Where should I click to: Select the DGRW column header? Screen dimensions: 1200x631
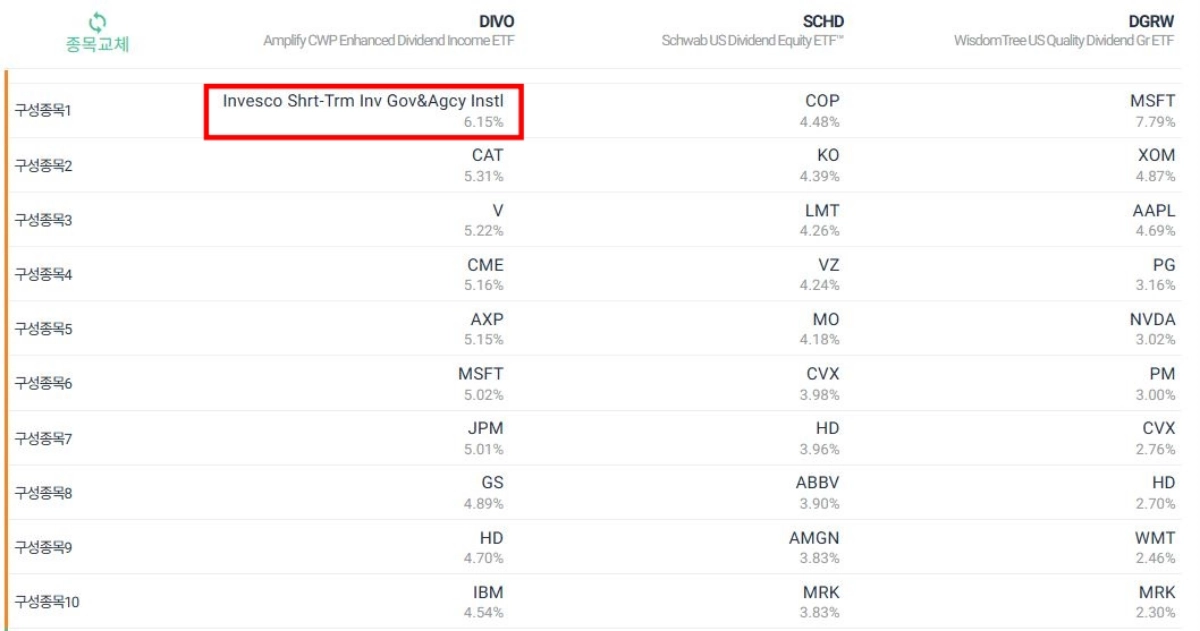tap(1153, 21)
